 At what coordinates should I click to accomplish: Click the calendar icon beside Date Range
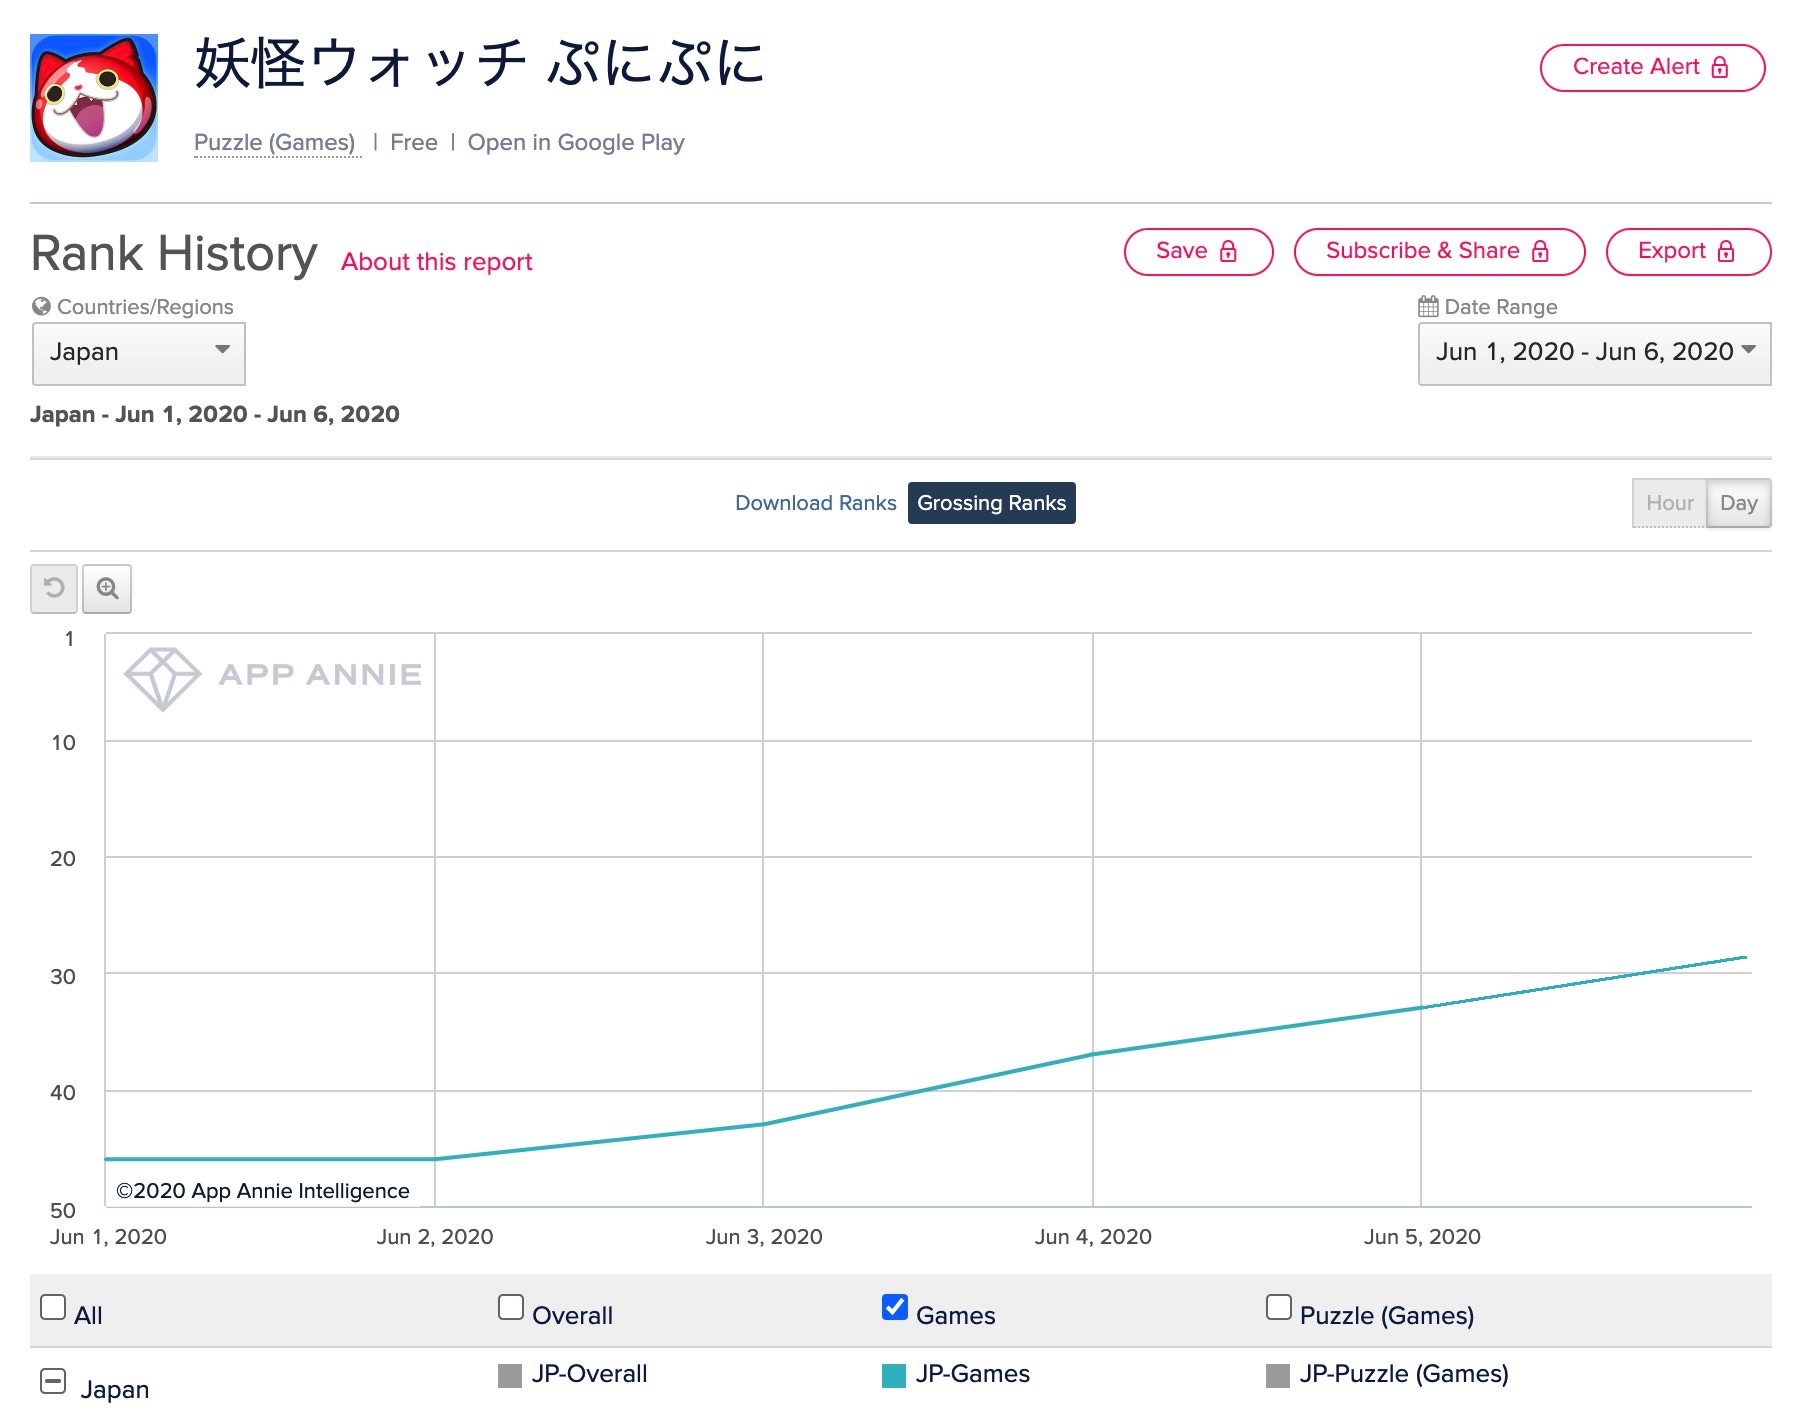tap(1428, 306)
